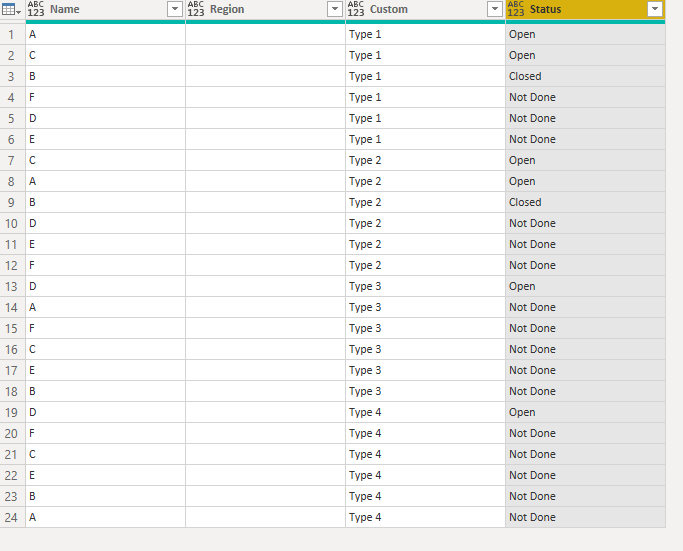This screenshot has height=551, width=683.
Task: Click 'Open' status in row 2
Action: (x=585, y=55)
